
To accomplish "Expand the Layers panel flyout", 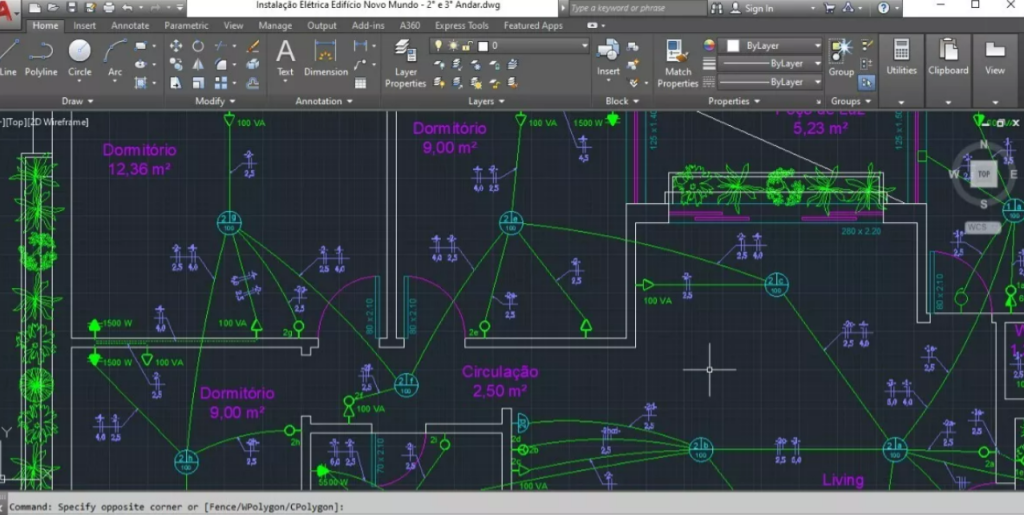I will tap(487, 101).
